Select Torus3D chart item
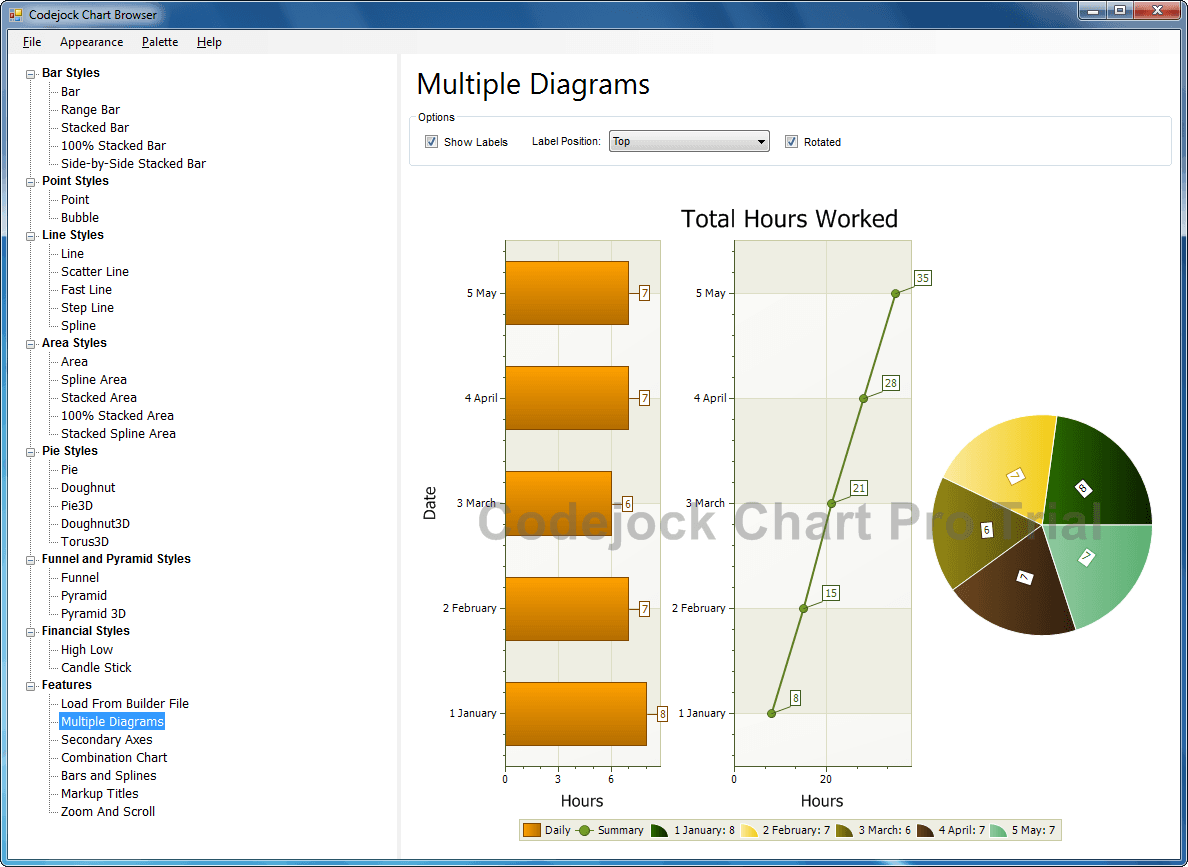The width and height of the screenshot is (1188, 867). tap(85, 542)
